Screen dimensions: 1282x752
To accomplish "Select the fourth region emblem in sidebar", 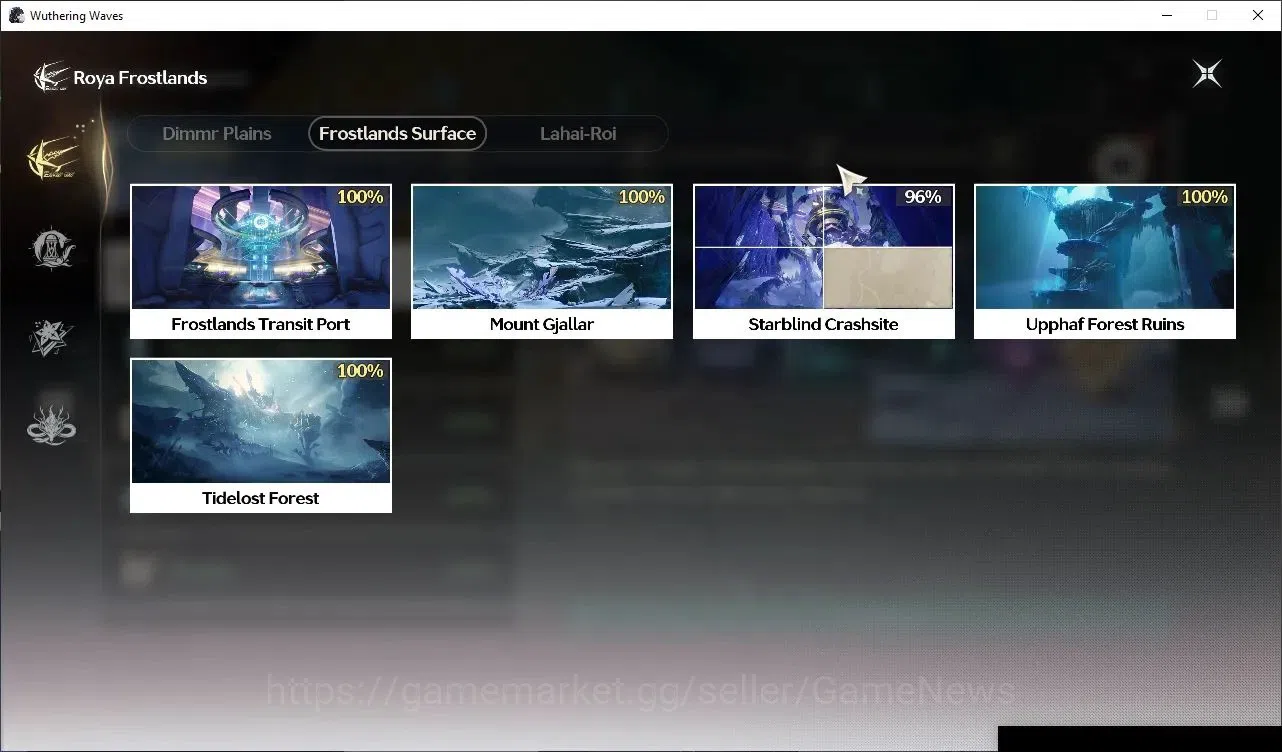I will 52,426.
